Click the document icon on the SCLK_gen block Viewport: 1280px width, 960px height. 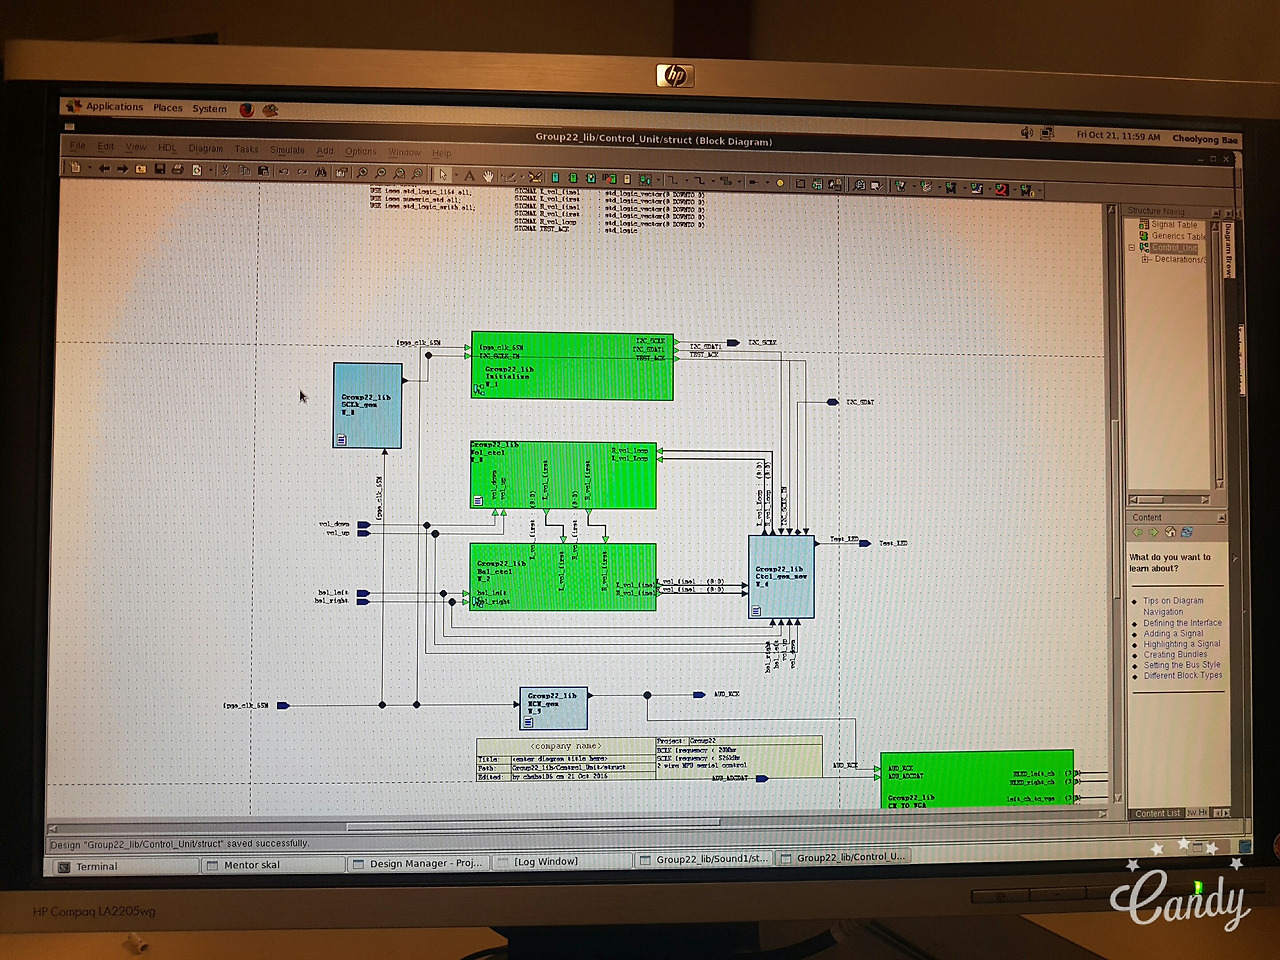click(342, 439)
